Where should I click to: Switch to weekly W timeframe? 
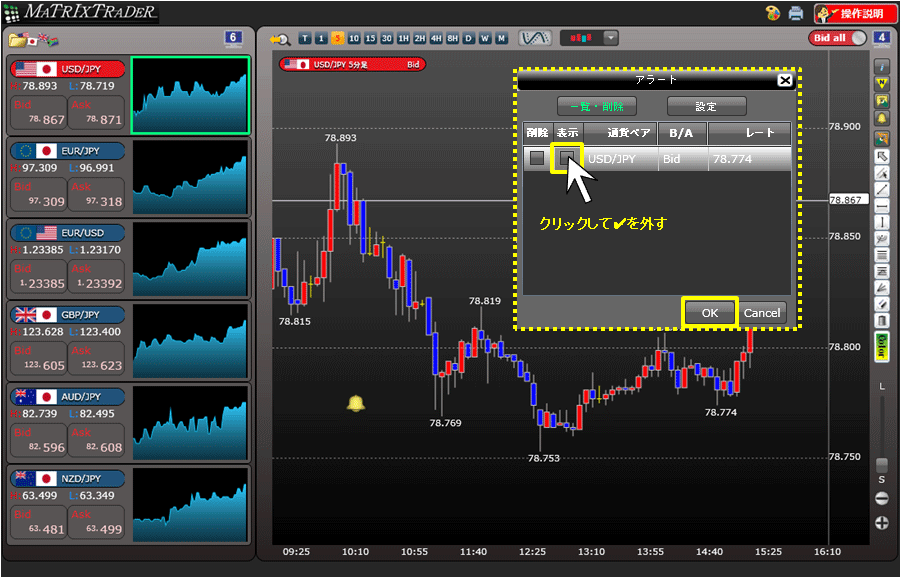(x=486, y=38)
